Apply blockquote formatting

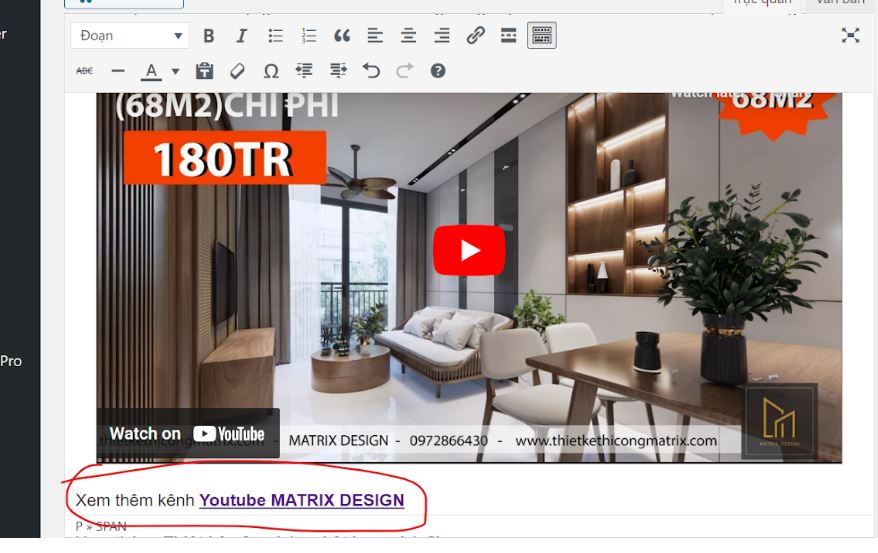(x=342, y=36)
